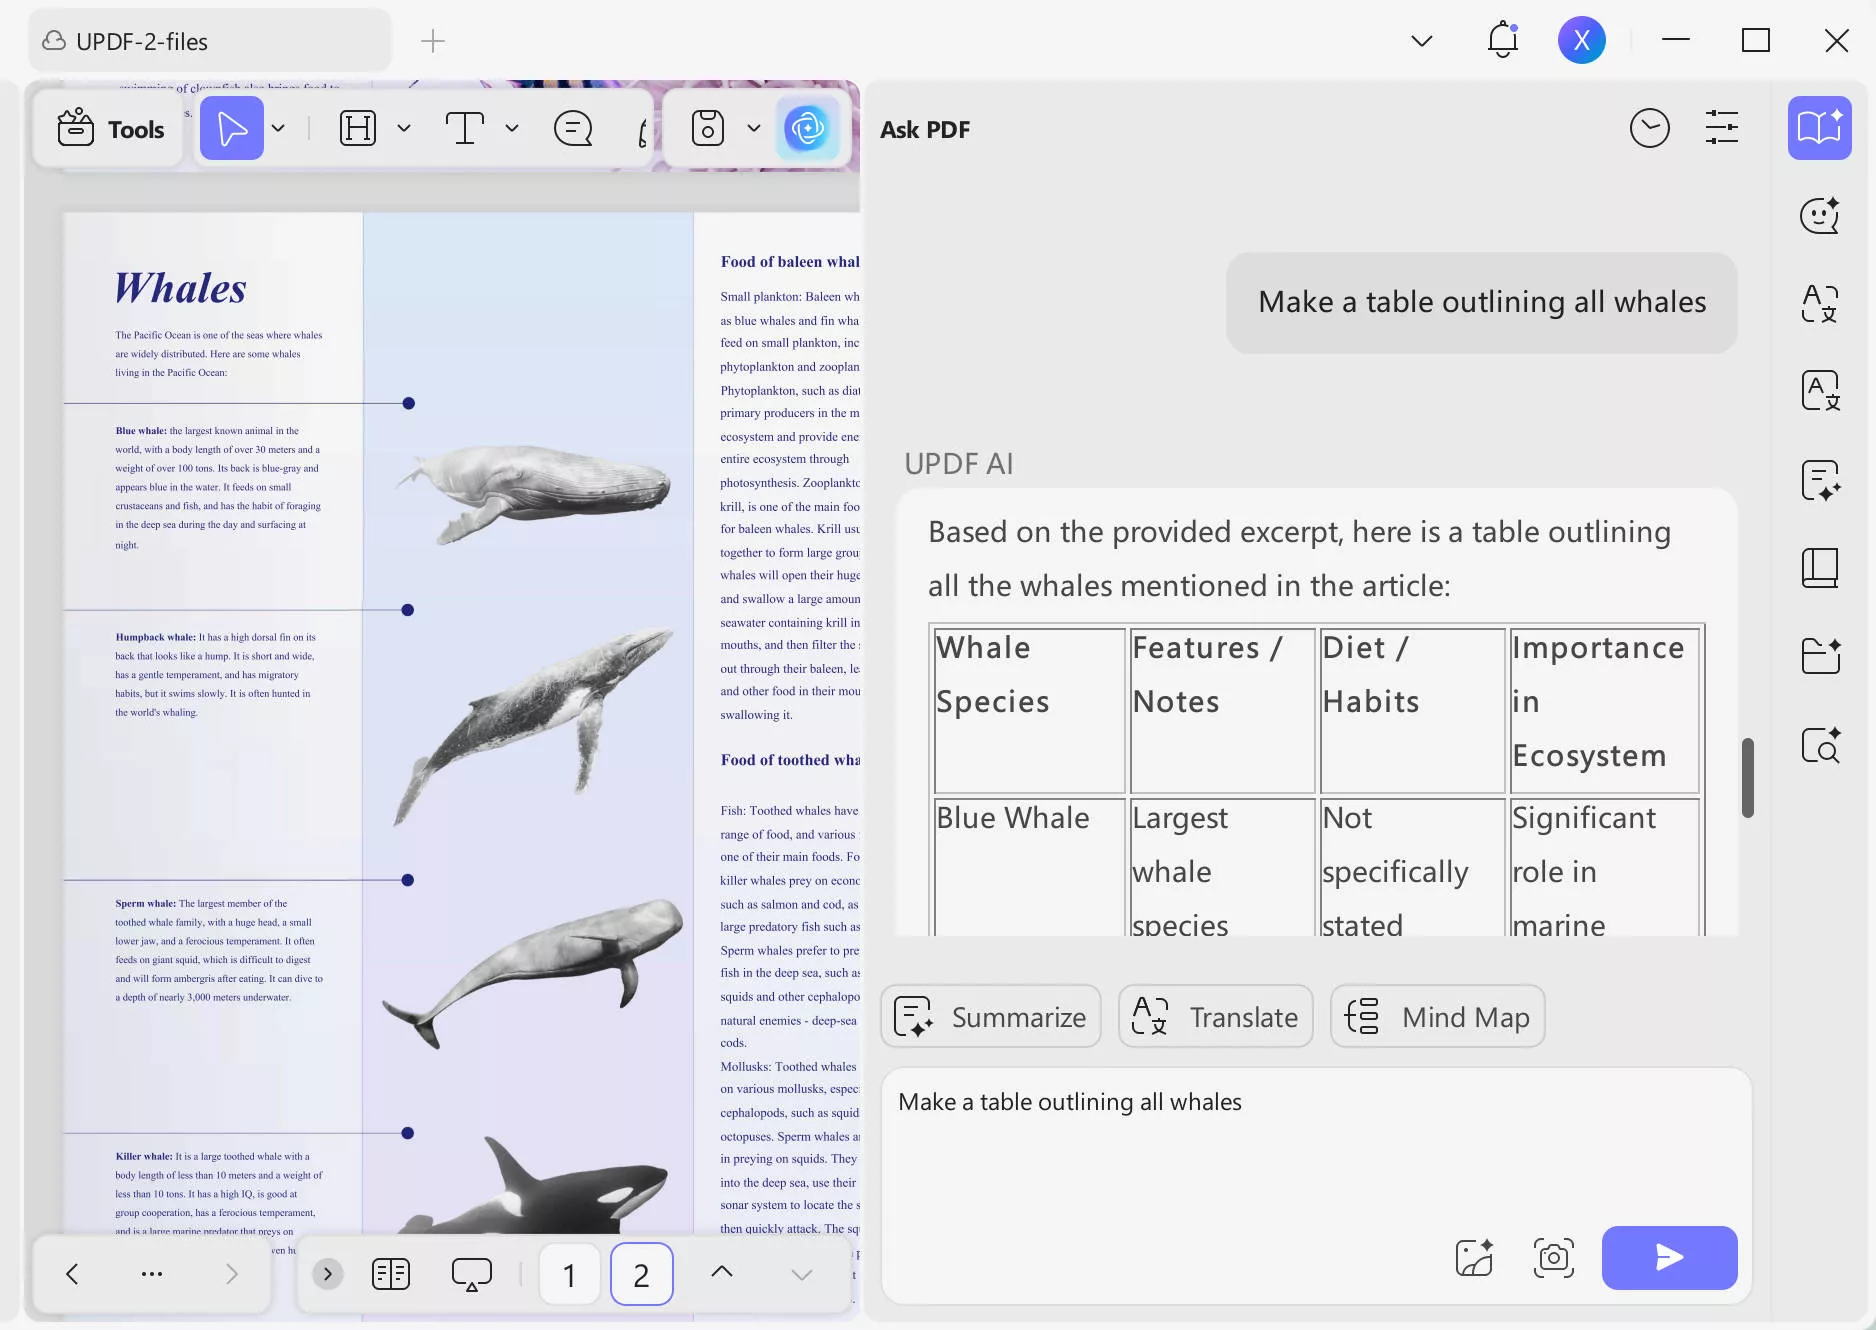
Task: Select the text edit tool
Action: pos(465,129)
